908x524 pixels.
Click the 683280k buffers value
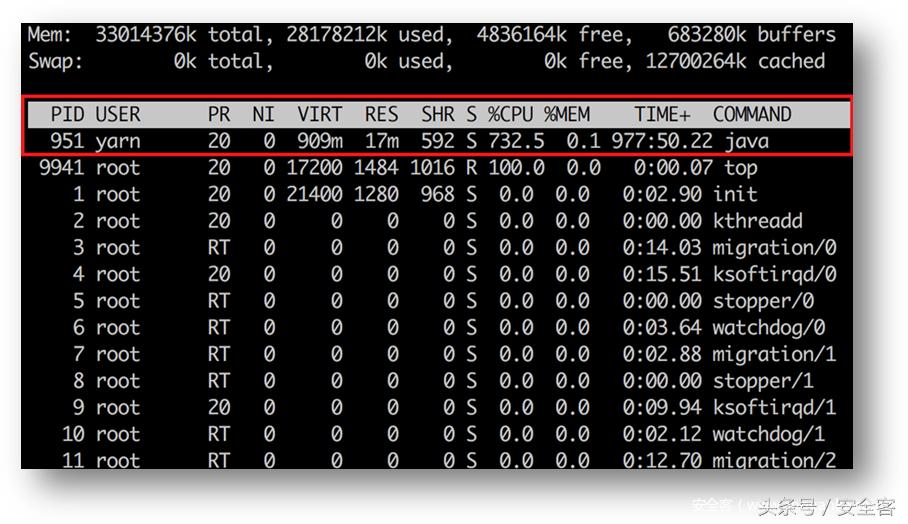[x=707, y=35]
